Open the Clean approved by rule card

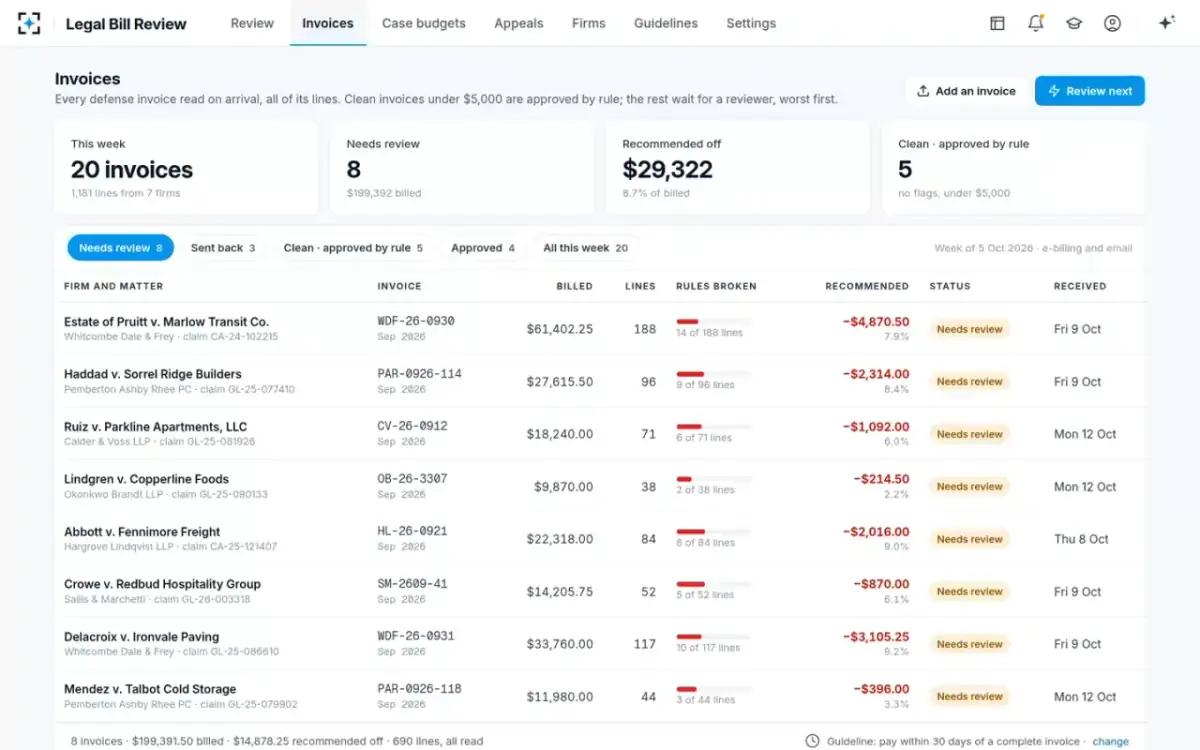coord(1014,167)
